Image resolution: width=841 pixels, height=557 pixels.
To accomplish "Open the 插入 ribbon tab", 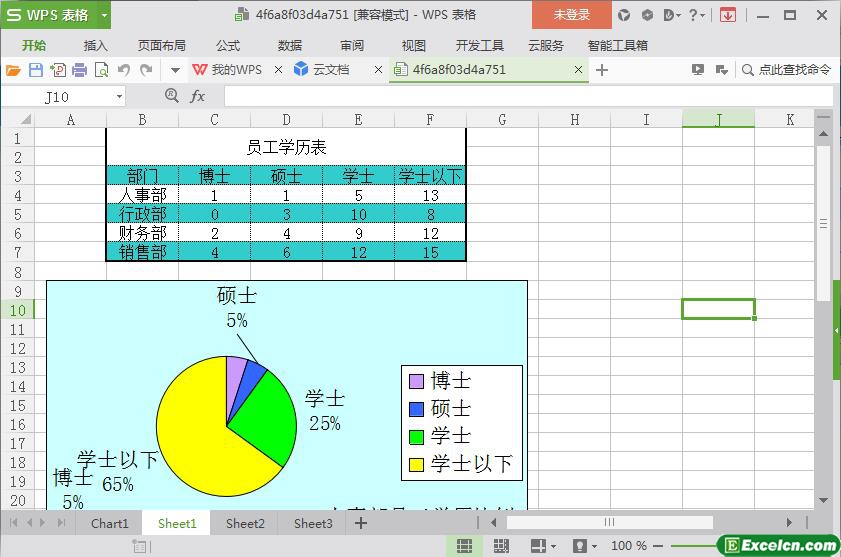I will tap(96, 45).
